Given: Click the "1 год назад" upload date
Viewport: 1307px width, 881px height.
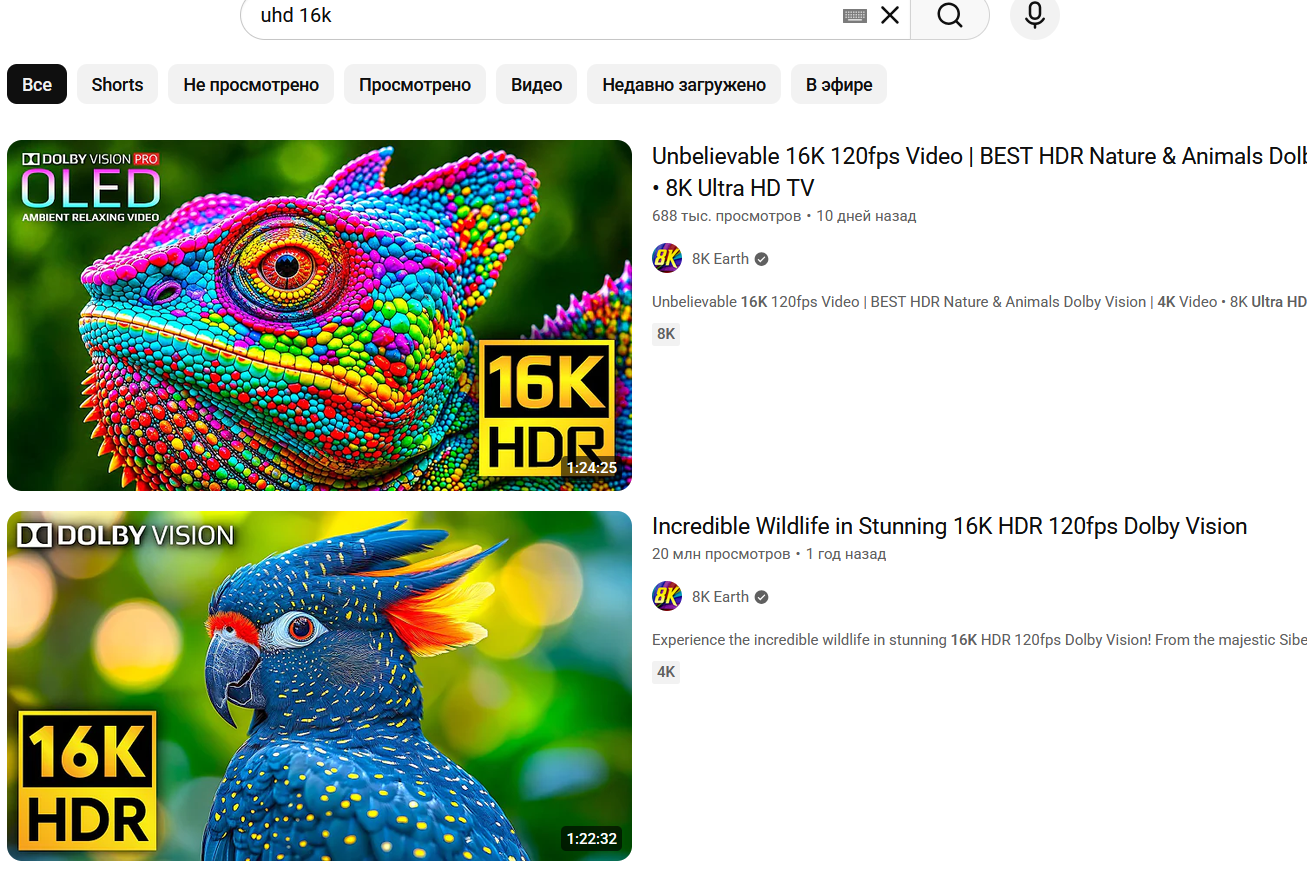Looking at the screenshot, I should point(846,554).
